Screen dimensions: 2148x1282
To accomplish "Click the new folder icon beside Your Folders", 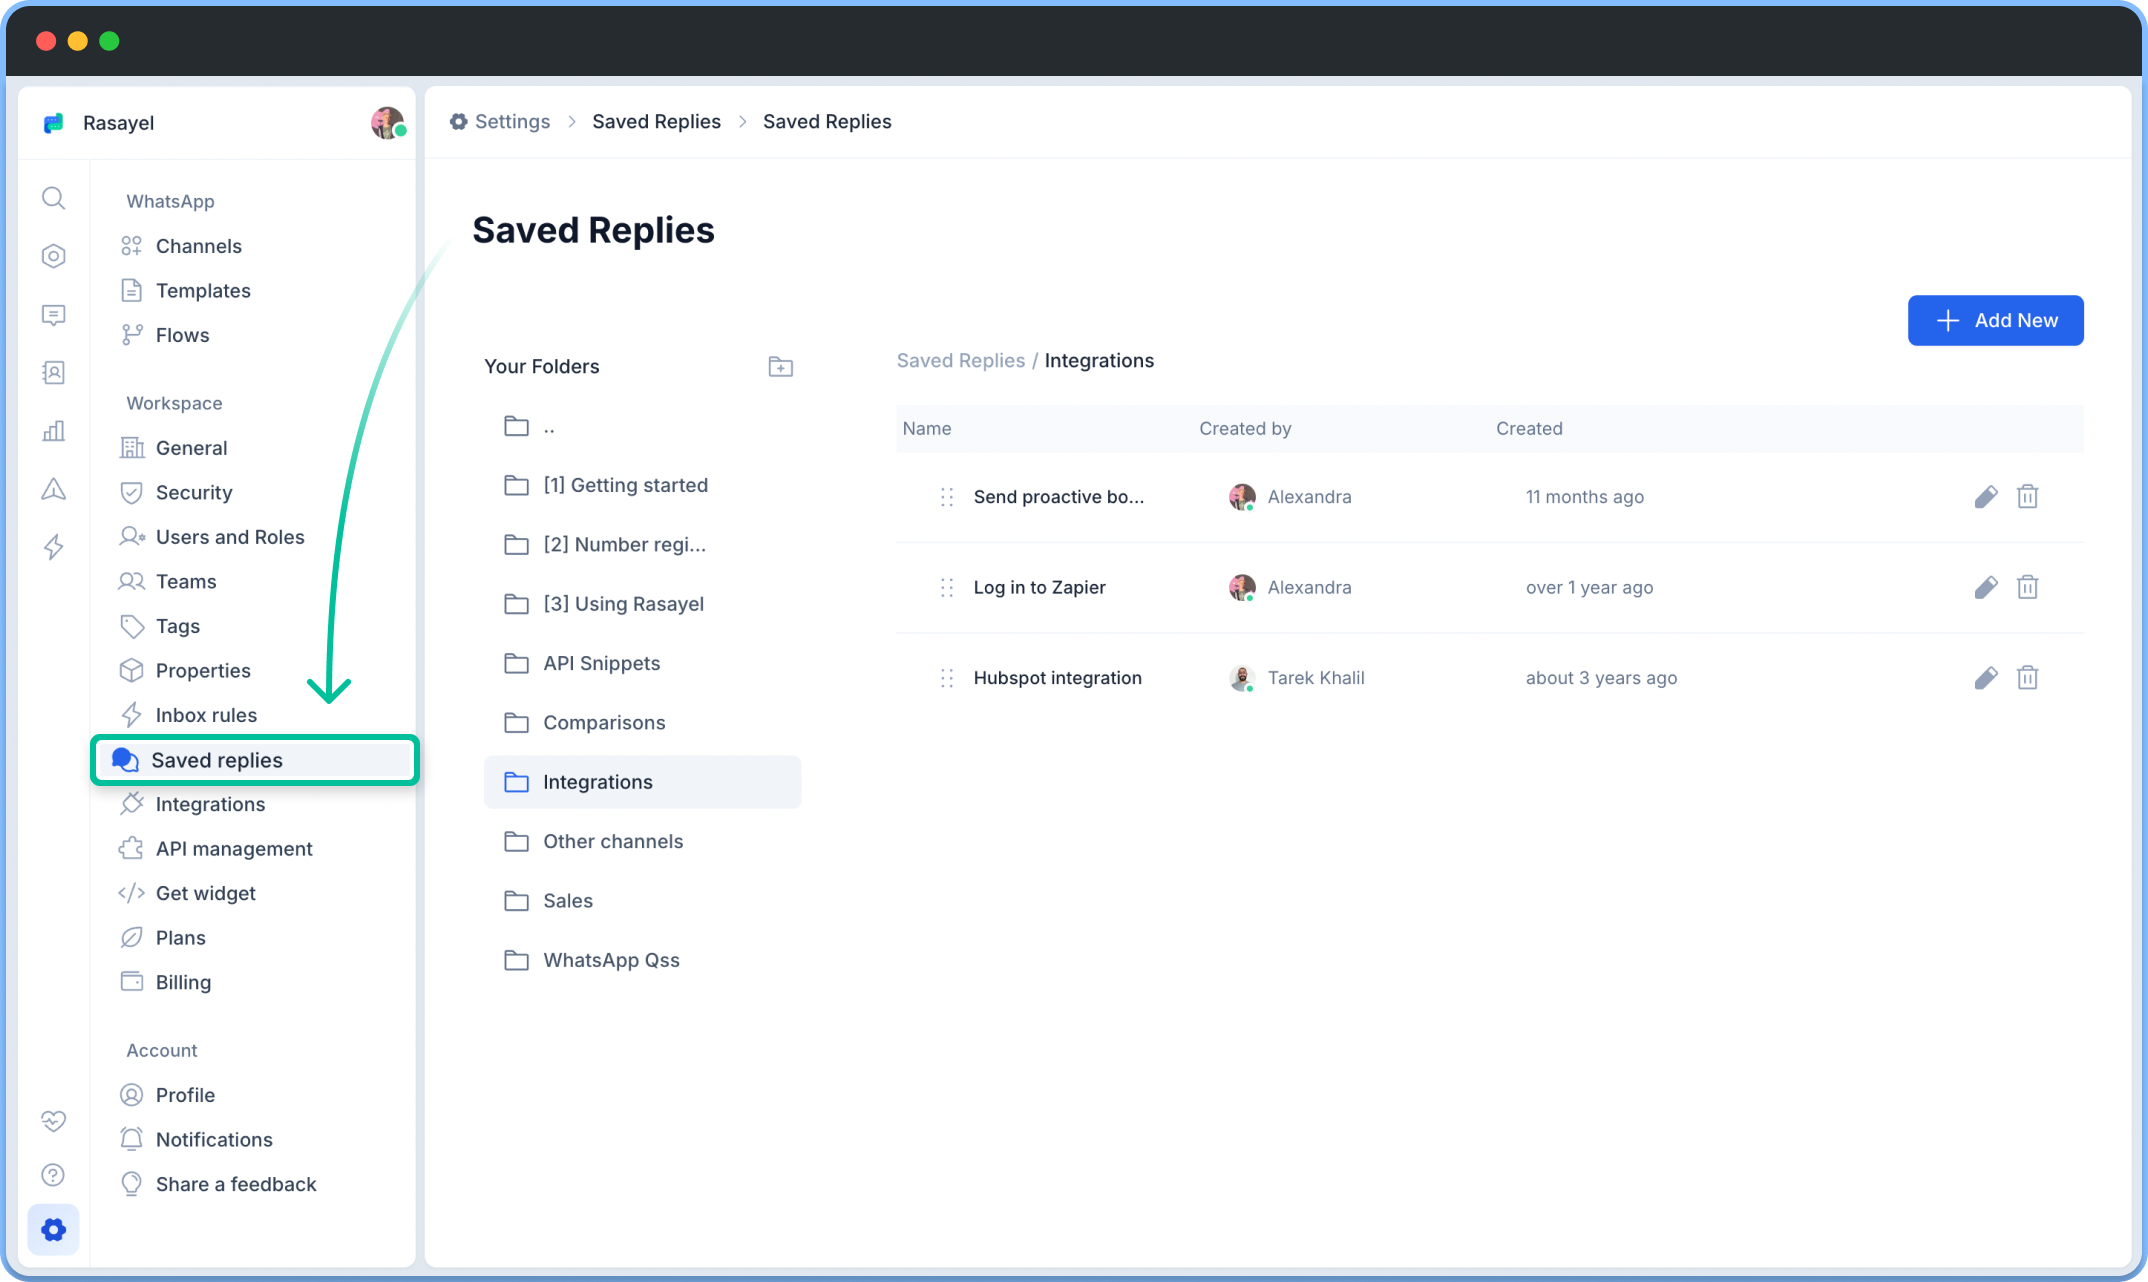I will pos(780,367).
